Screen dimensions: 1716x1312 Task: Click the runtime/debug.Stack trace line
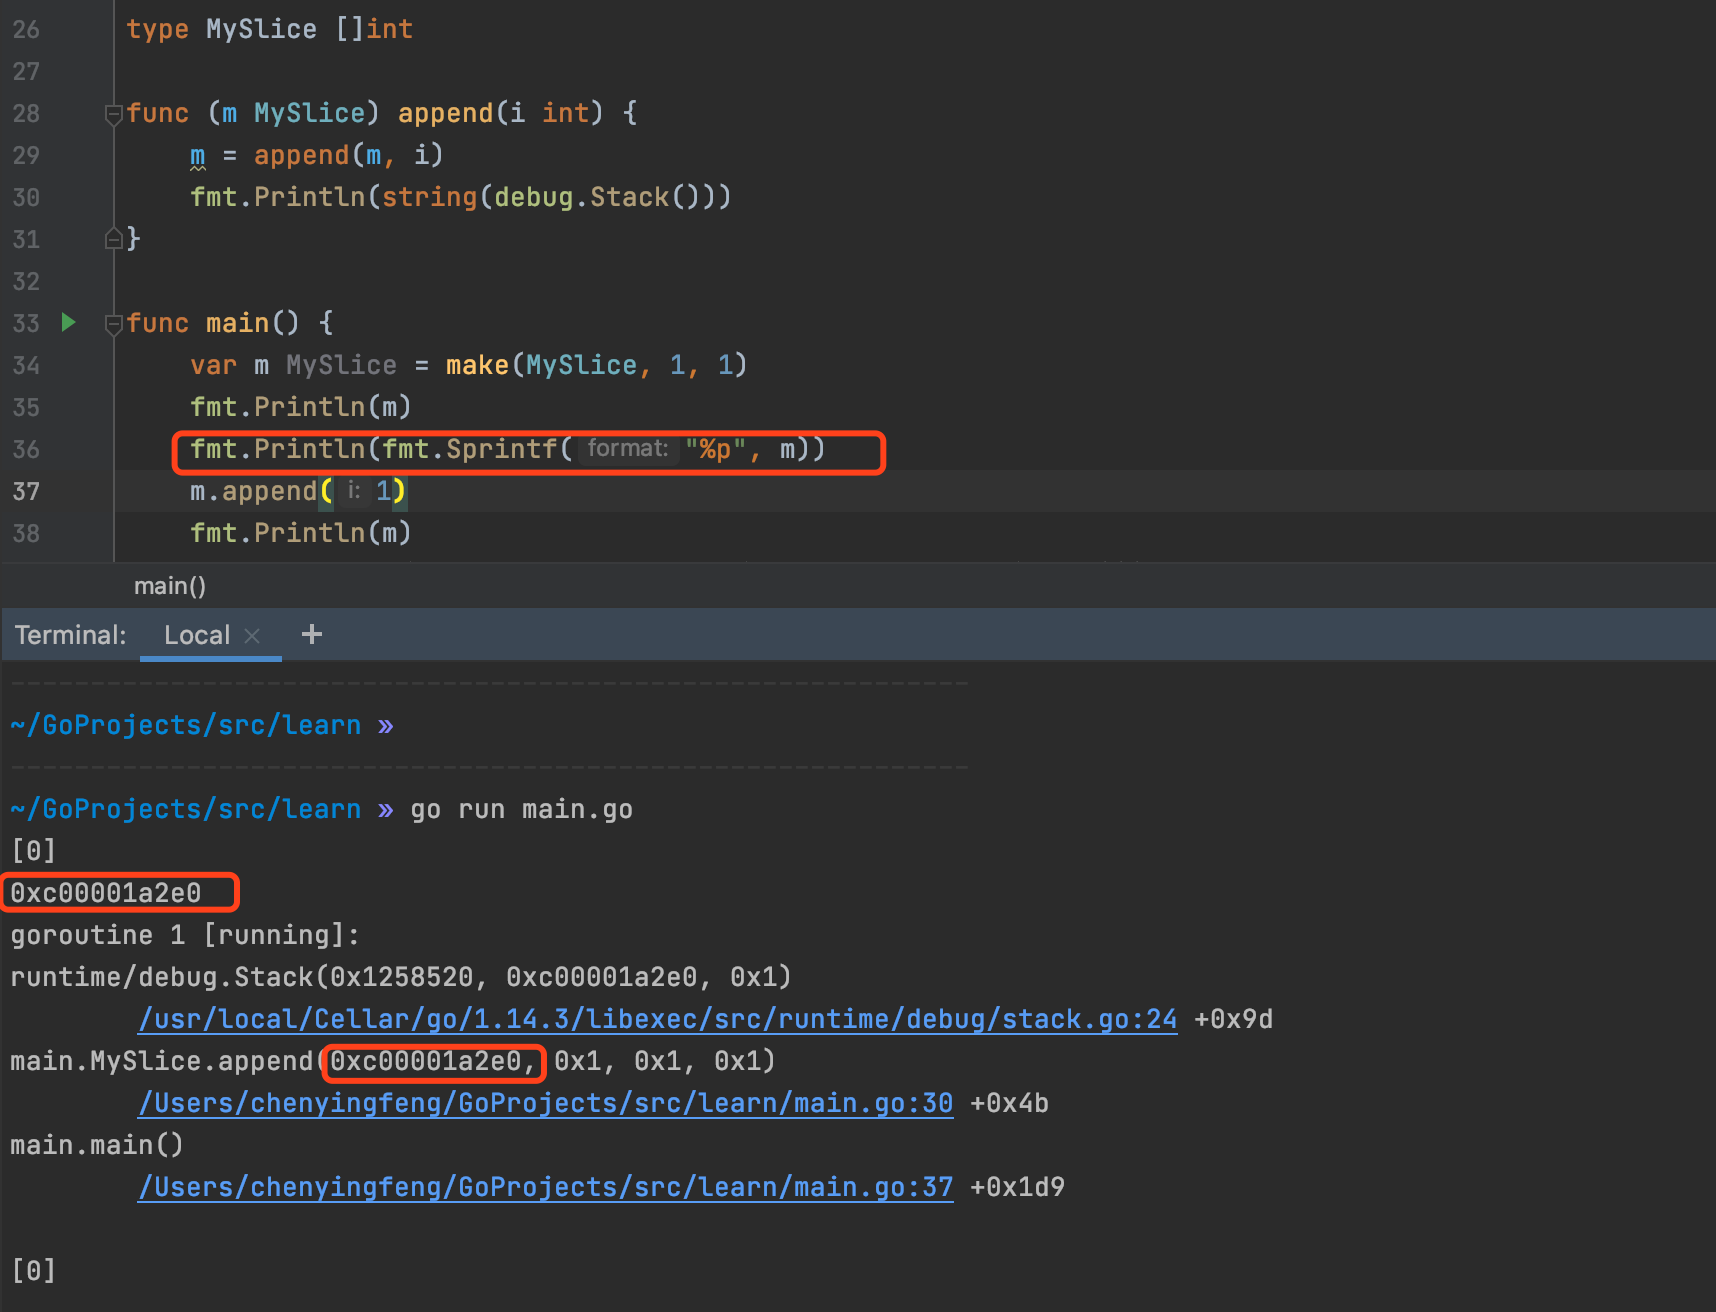(x=401, y=977)
